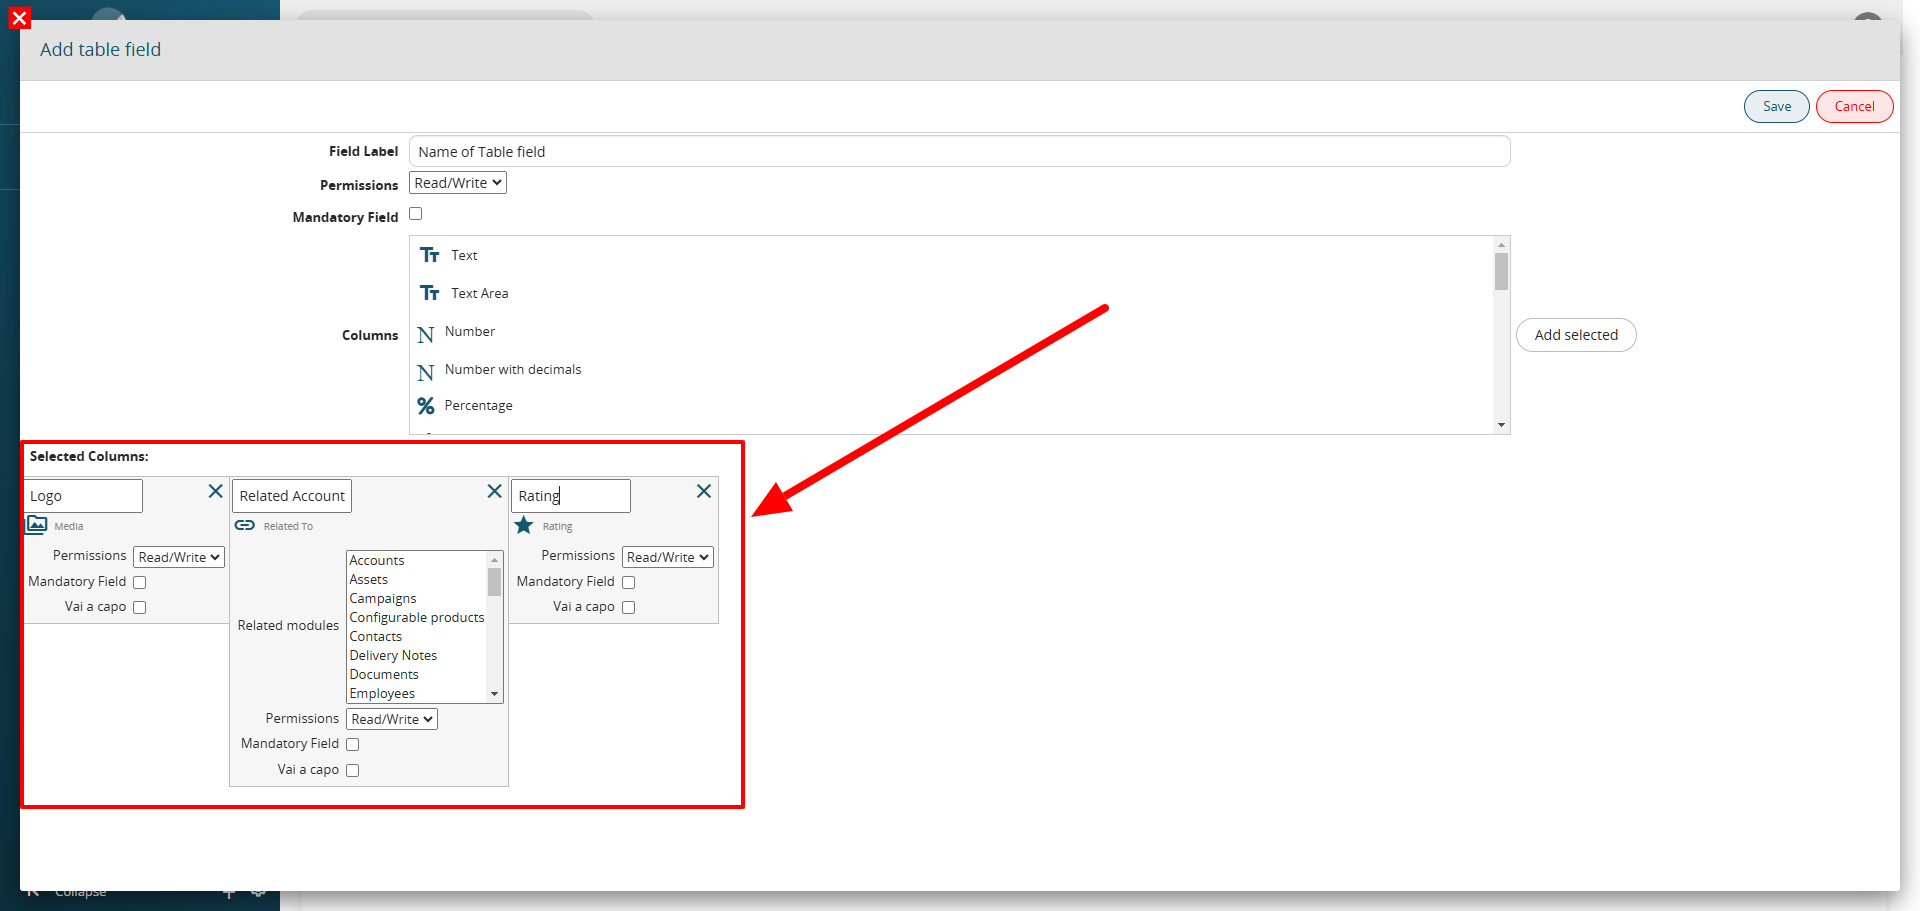
Task: Open Permissions dropdown for Rating column
Action: [x=668, y=557]
